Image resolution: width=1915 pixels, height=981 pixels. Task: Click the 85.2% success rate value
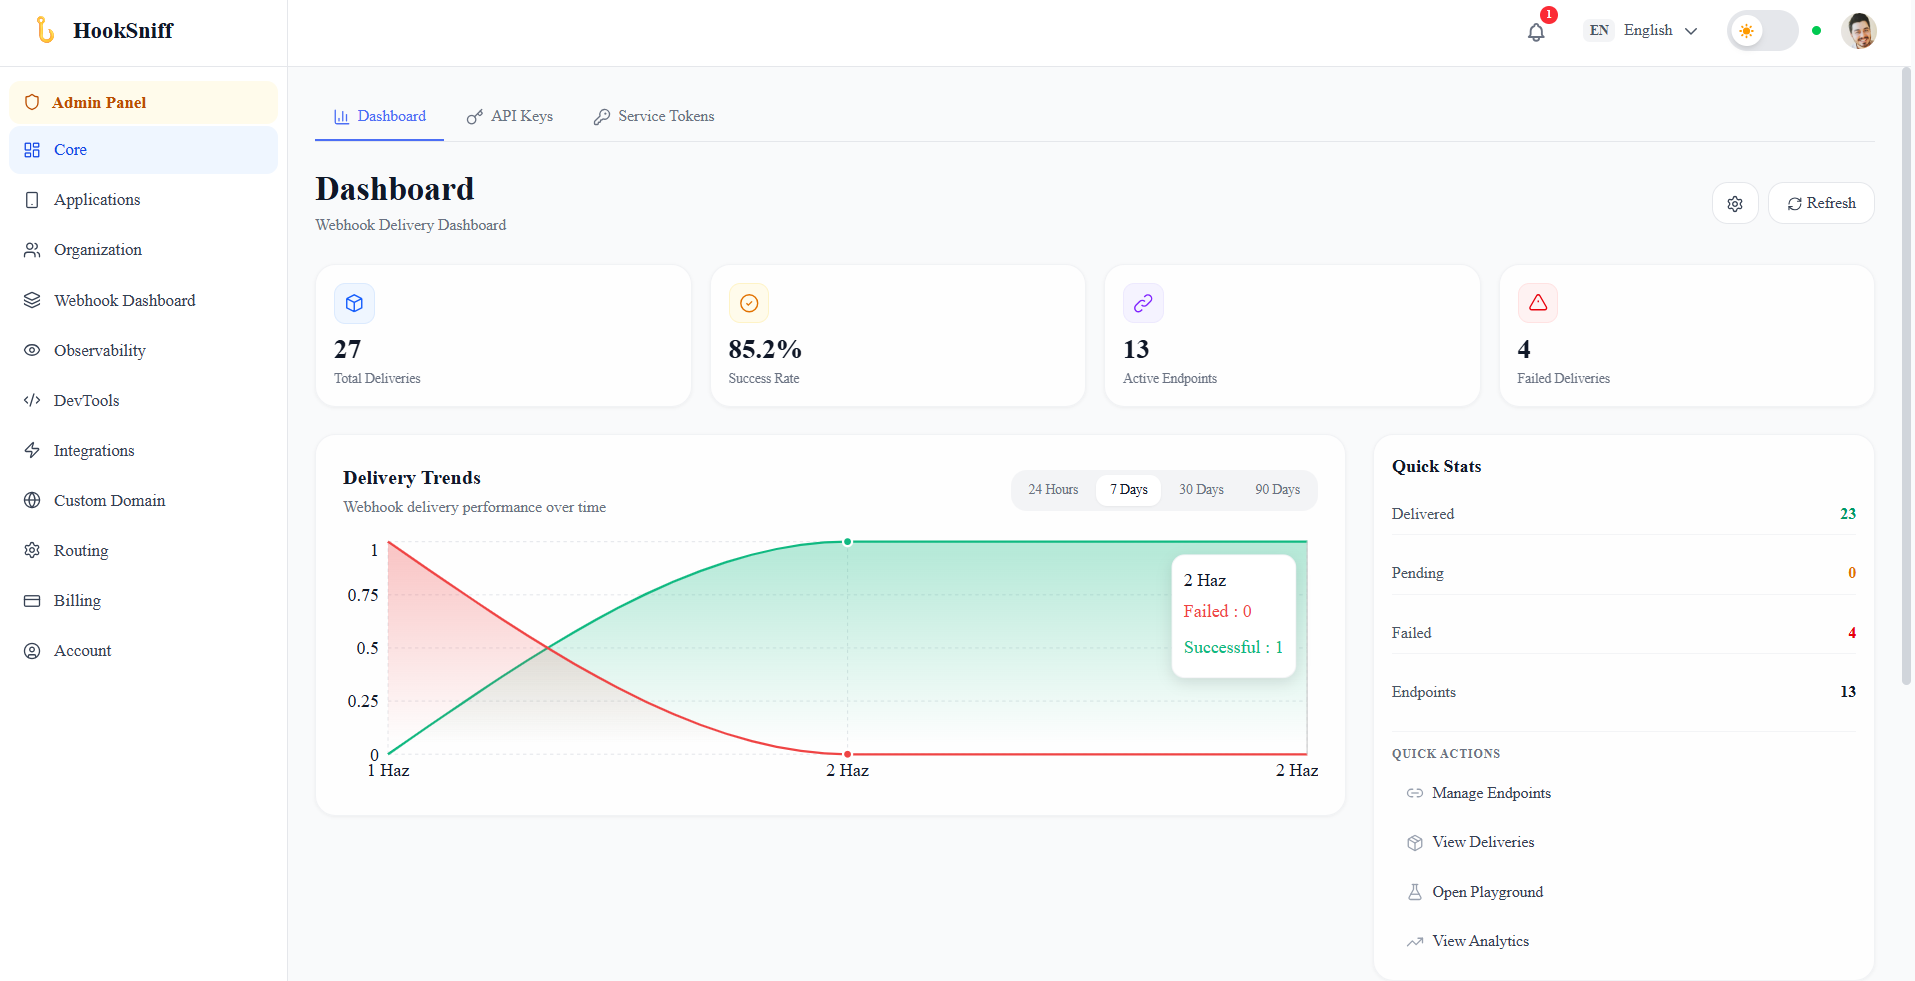point(765,350)
